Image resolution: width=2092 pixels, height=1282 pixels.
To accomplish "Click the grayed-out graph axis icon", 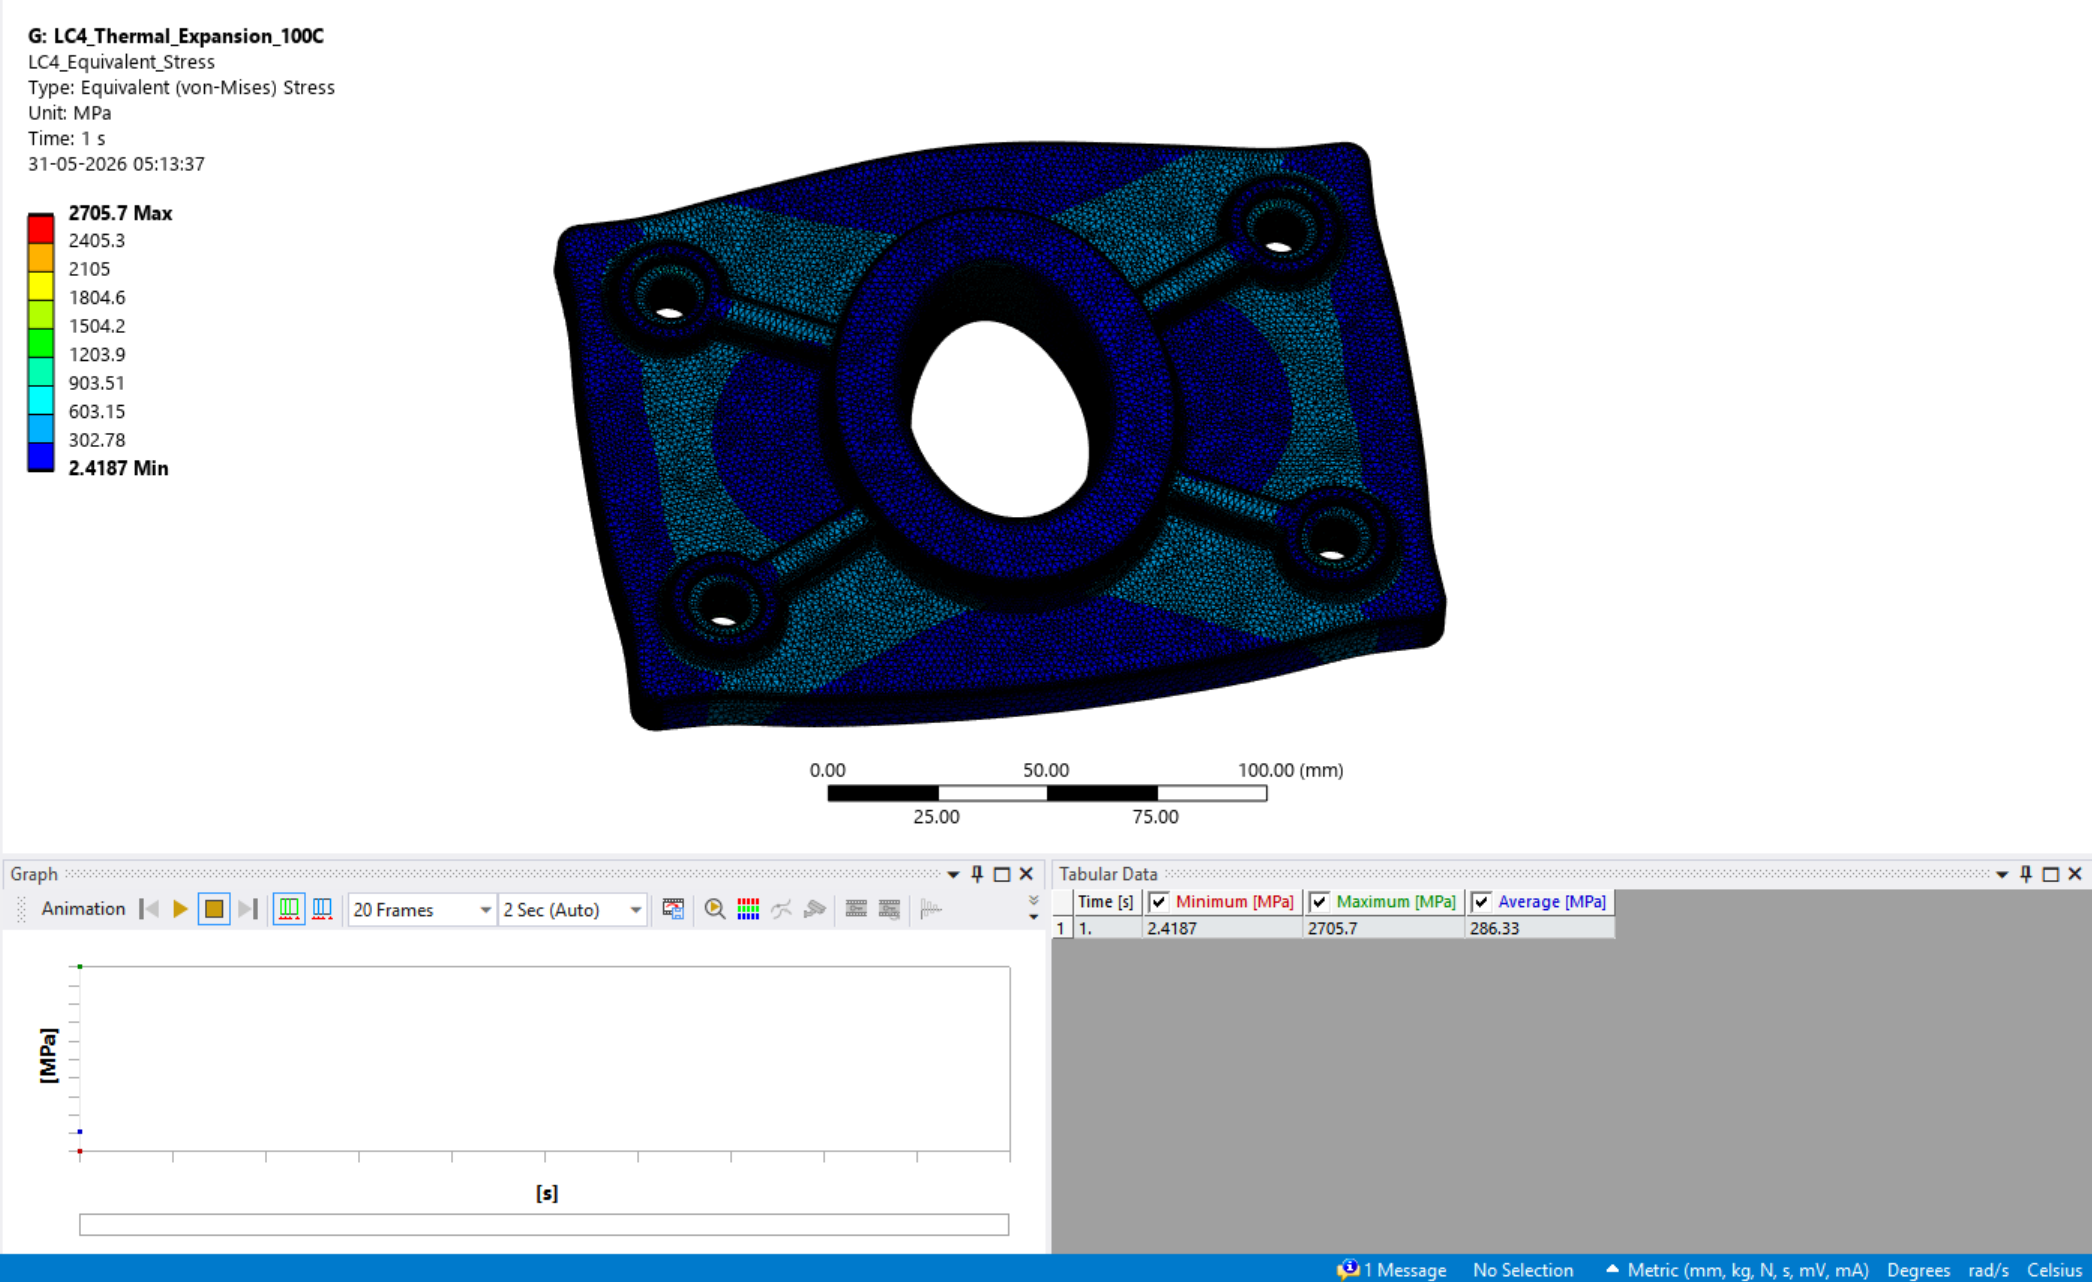I will pos(931,909).
